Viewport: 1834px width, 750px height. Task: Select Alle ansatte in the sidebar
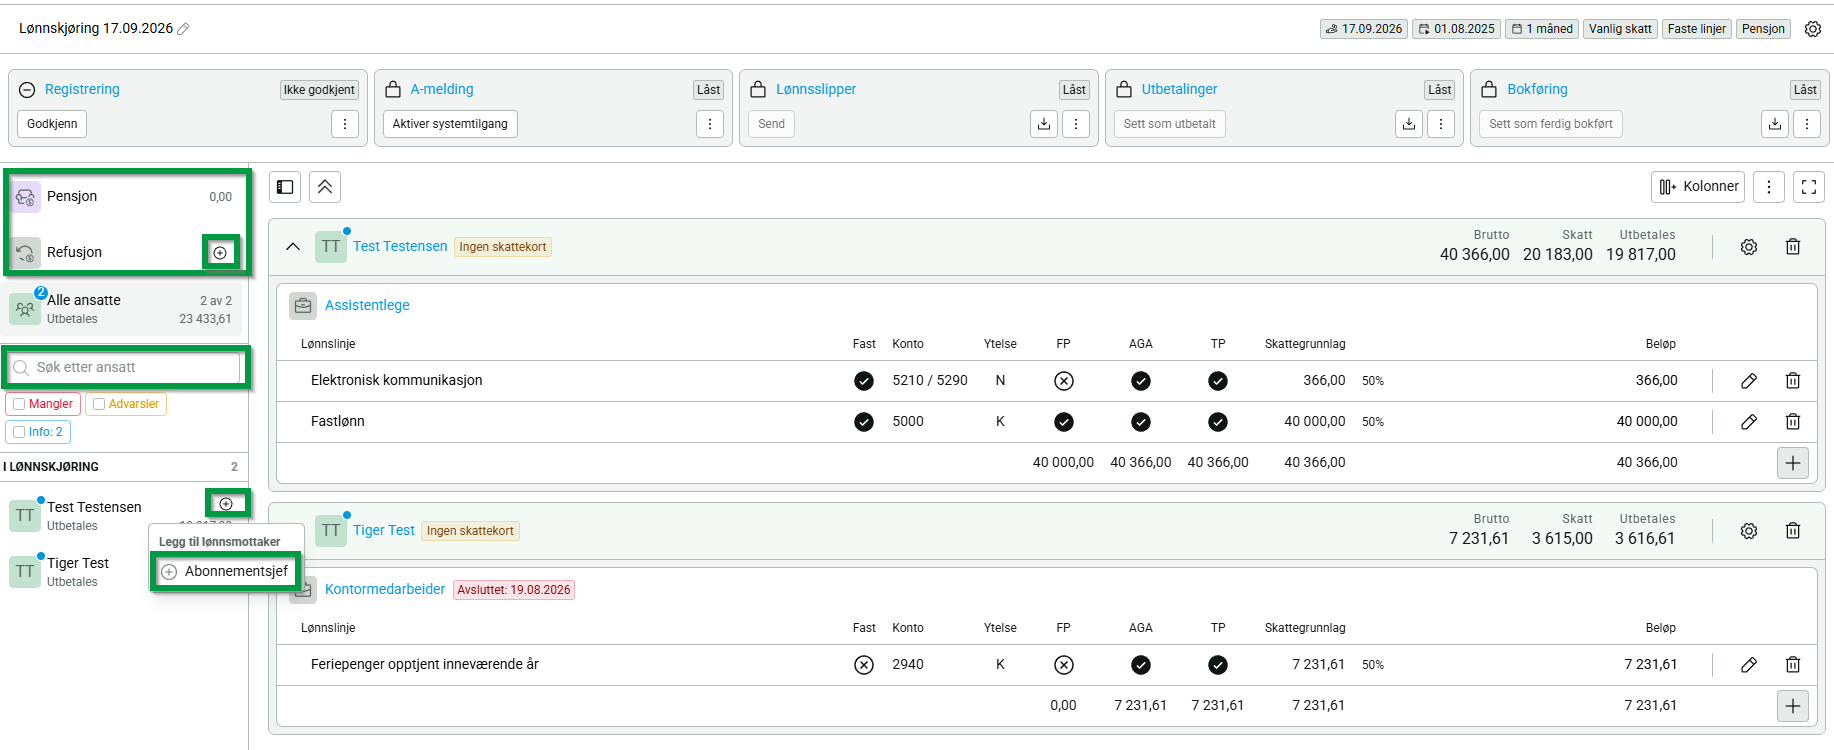(123, 309)
